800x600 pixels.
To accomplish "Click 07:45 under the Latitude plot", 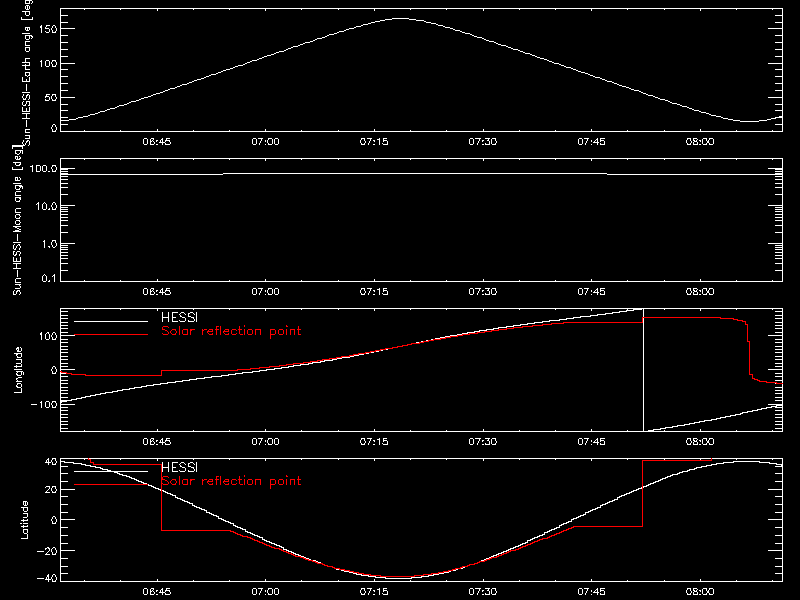I will pyautogui.click(x=591, y=592).
